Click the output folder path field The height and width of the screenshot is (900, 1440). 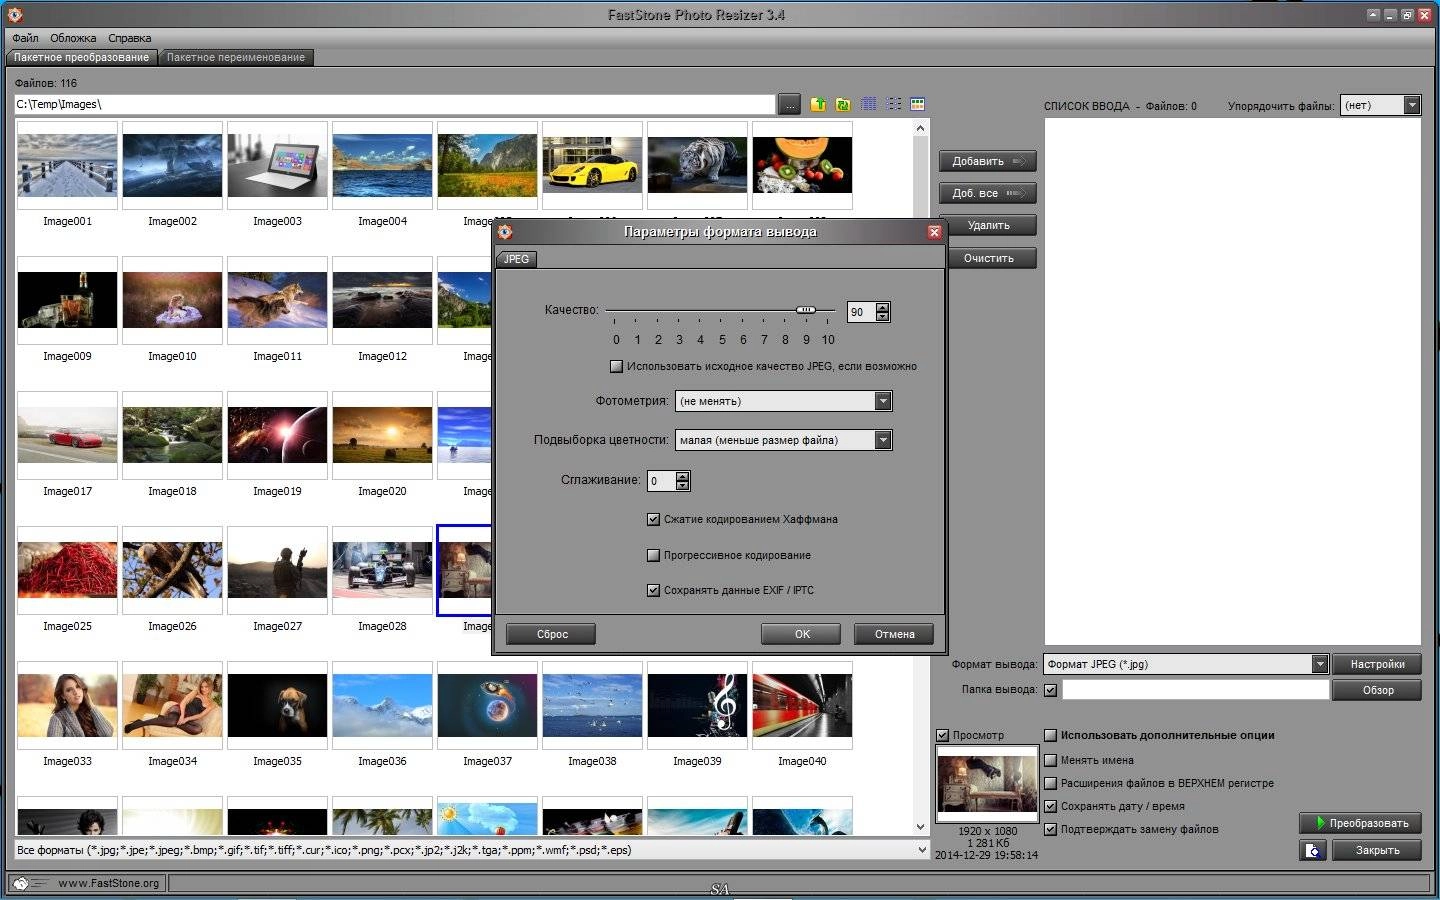point(1195,690)
